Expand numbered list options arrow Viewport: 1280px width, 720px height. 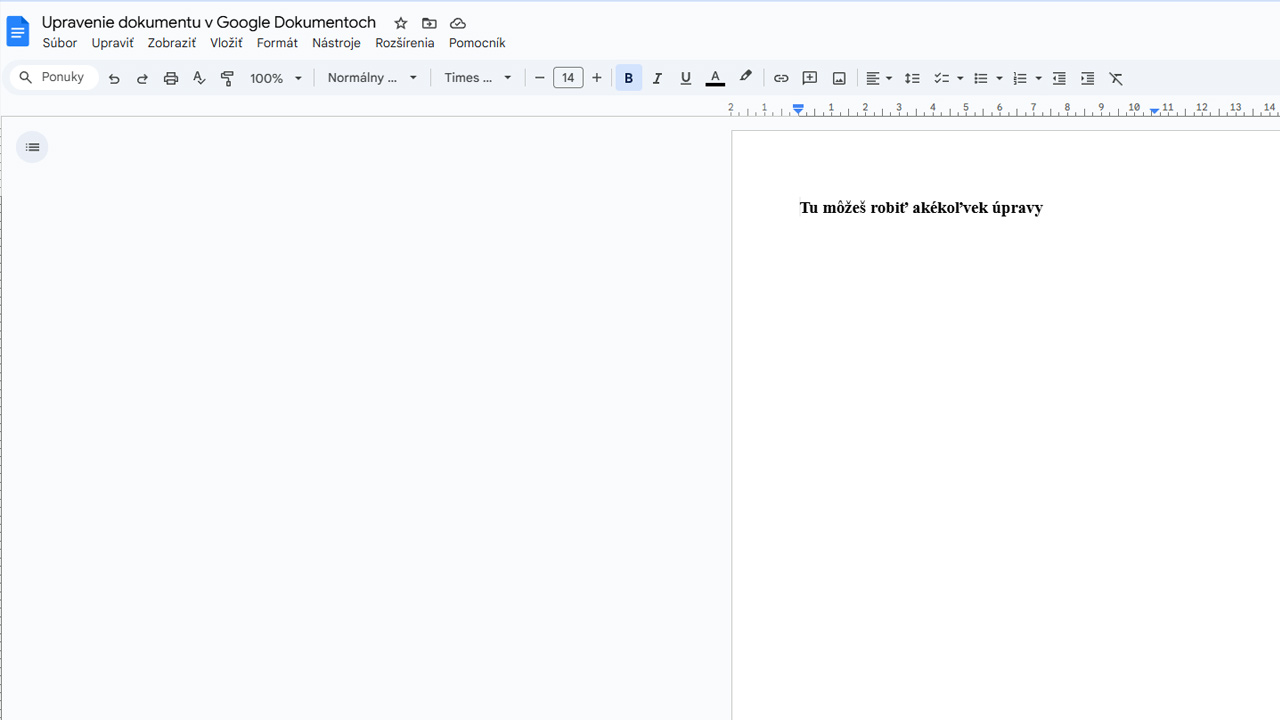click(1038, 78)
